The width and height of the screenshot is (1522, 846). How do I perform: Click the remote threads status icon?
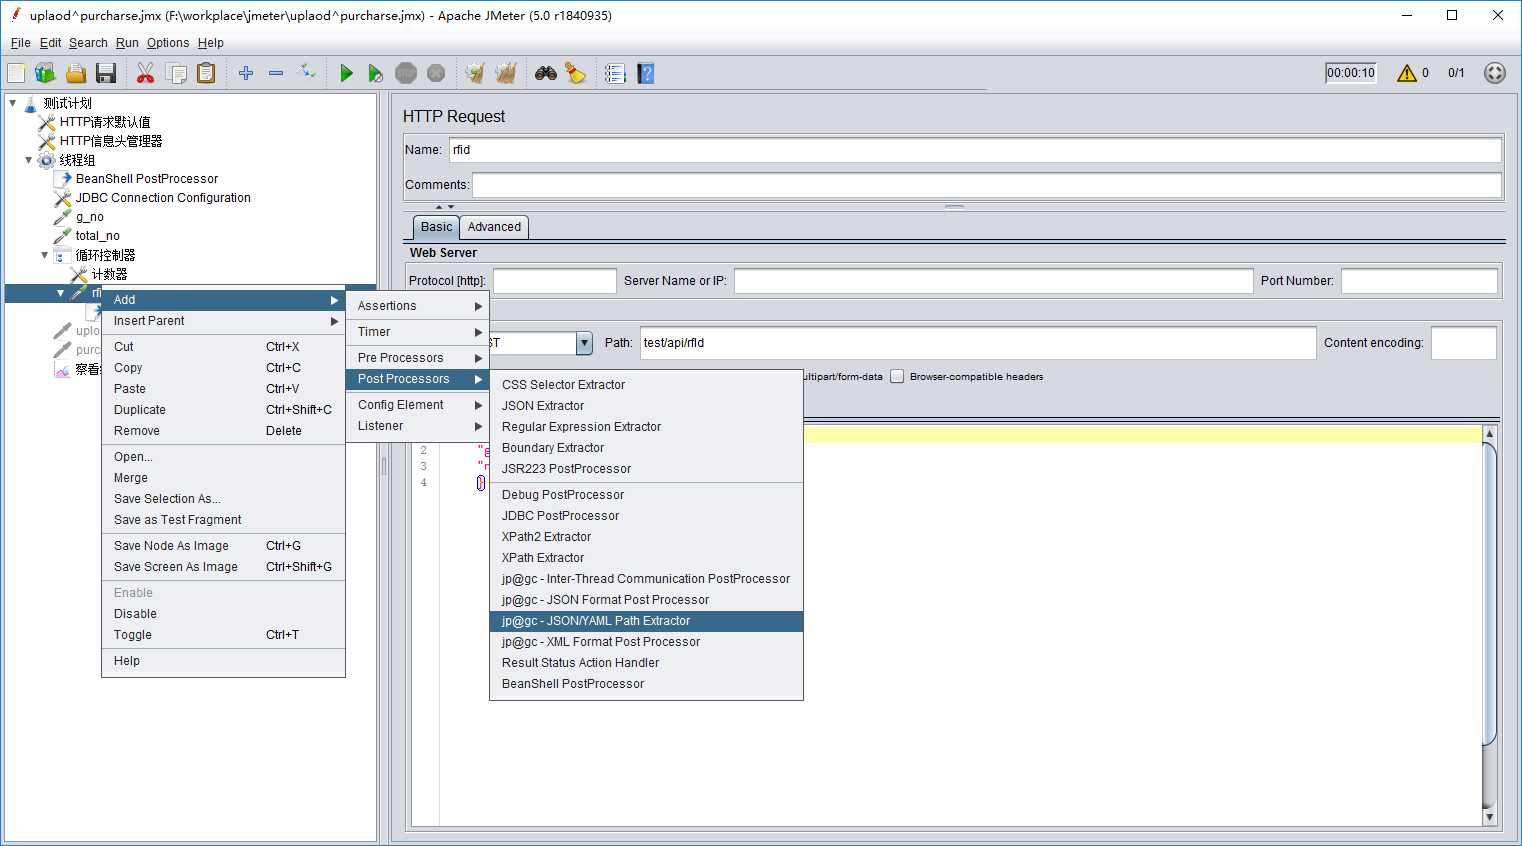tap(1495, 73)
